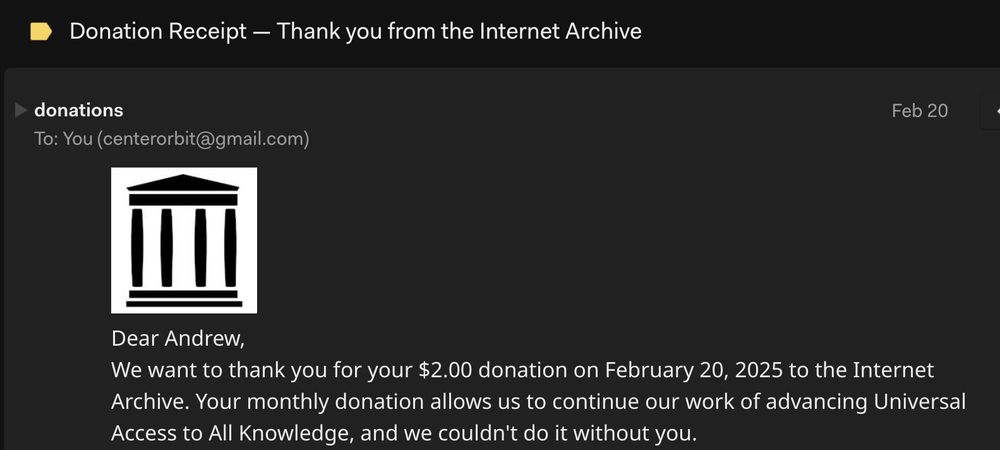The height and width of the screenshot is (450, 1000).
Task: Click the "To: You" recipient label
Action: point(63,139)
